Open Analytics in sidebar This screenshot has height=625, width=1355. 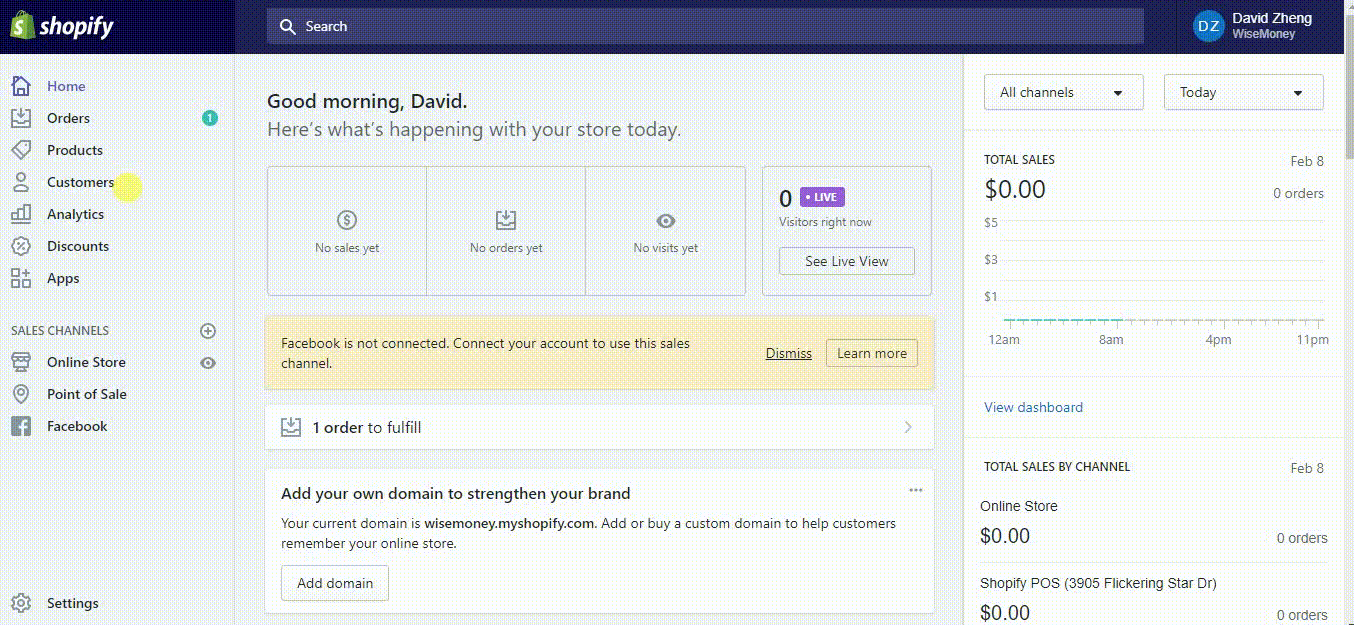point(75,214)
